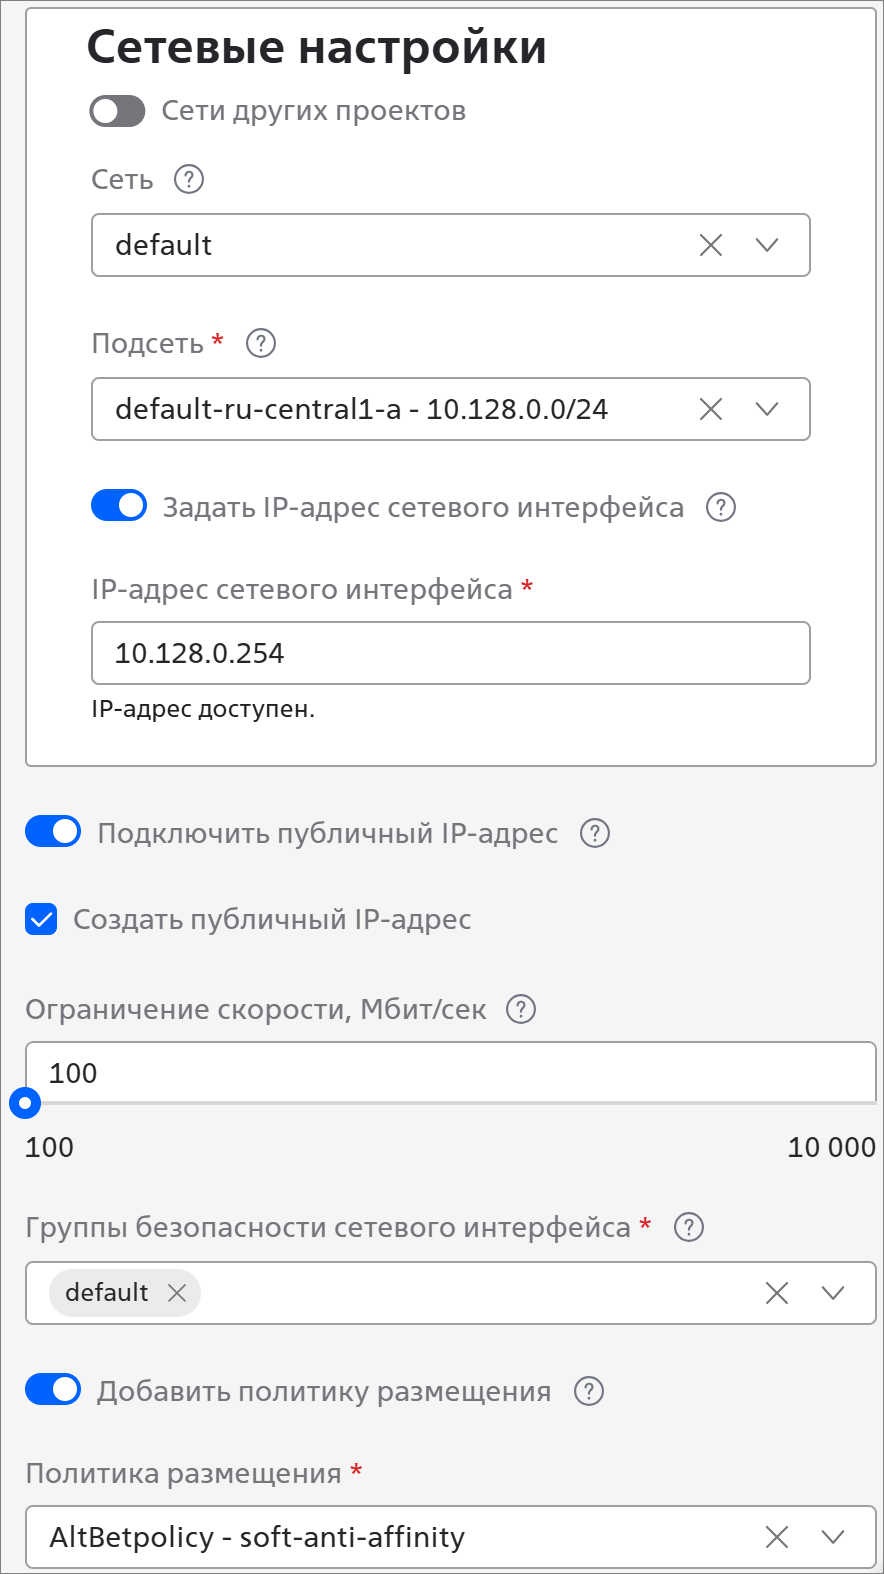Clear all selected security groups
This screenshot has height=1574, width=884.
tap(777, 1293)
